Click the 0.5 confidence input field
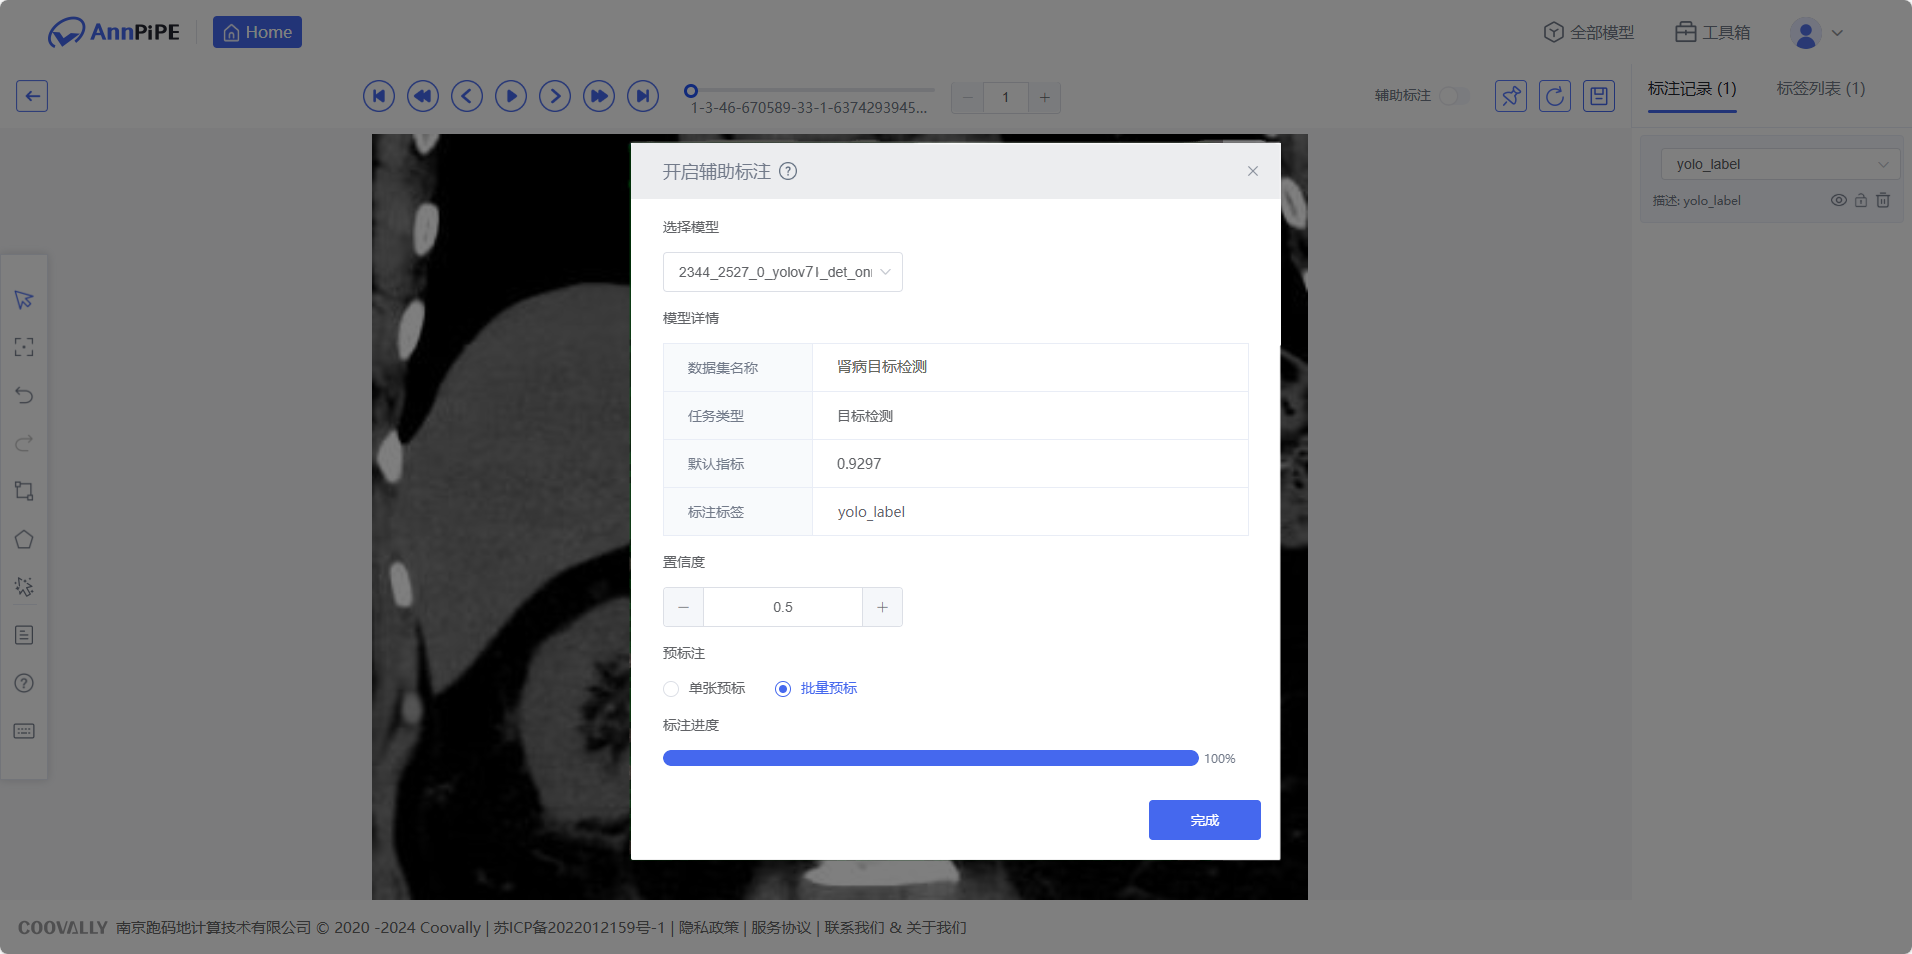The height and width of the screenshot is (954, 1912). tap(783, 607)
